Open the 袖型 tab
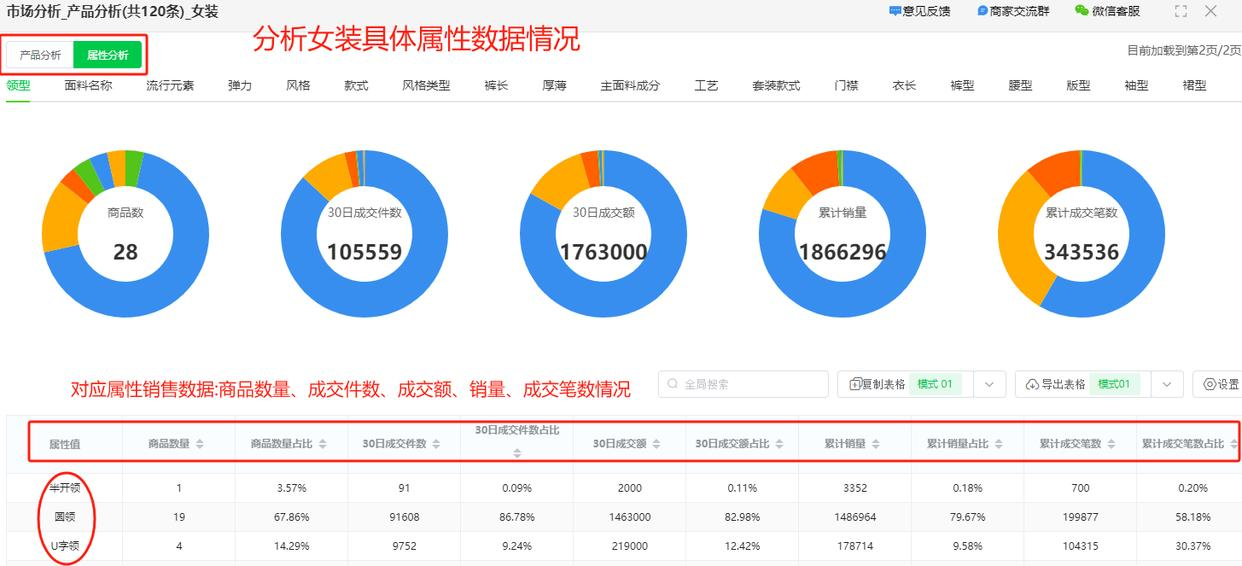The height and width of the screenshot is (566, 1242). tap(1136, 86)
